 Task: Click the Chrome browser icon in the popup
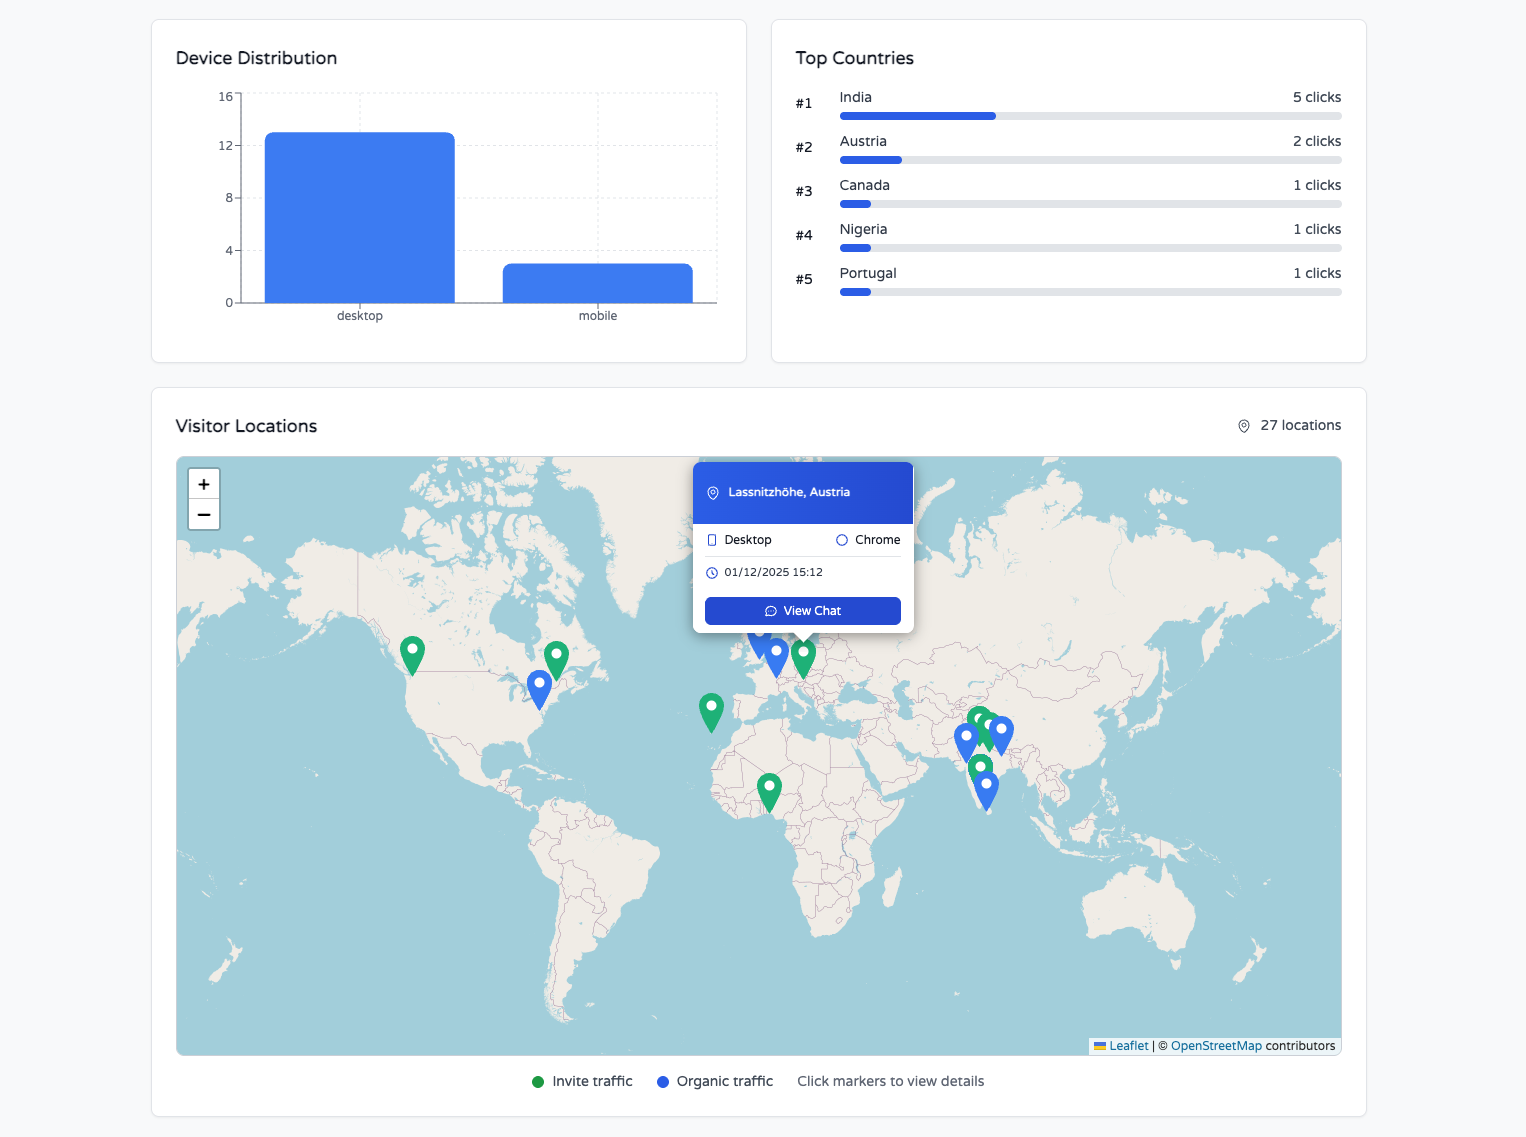click(x=841, y=540)
